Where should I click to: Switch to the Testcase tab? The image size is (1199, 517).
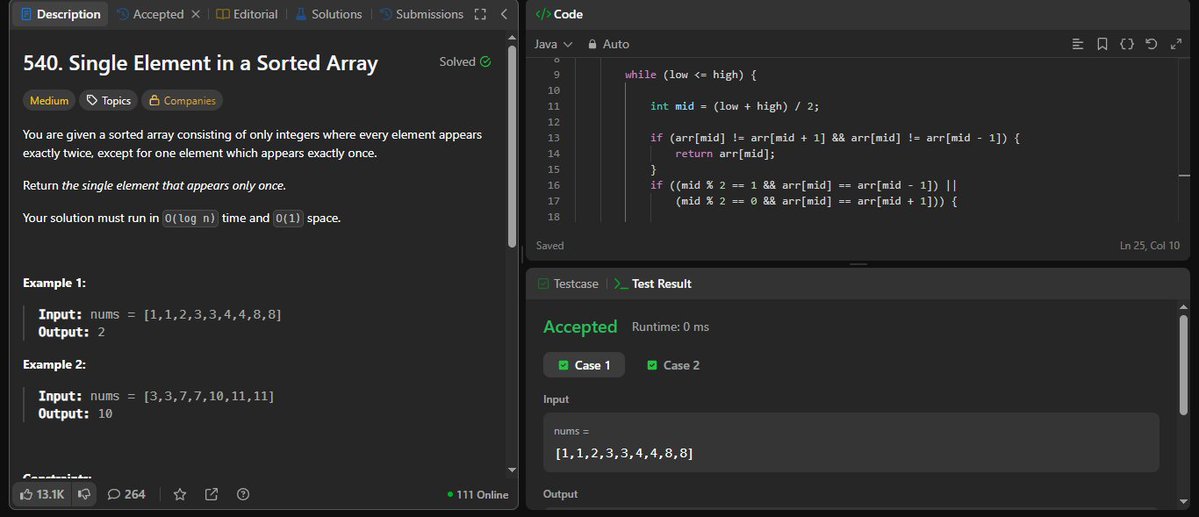click(568, 284)
